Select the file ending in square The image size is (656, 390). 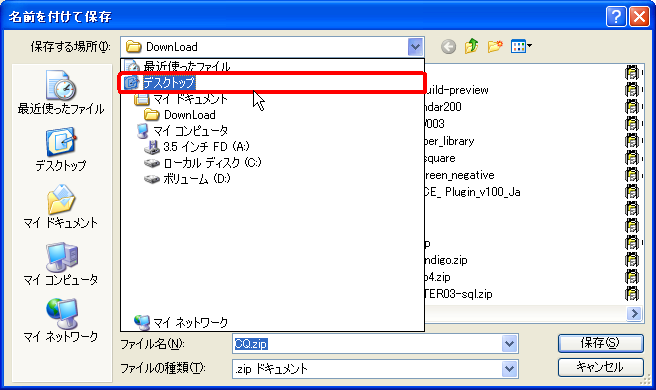(440, 158)
